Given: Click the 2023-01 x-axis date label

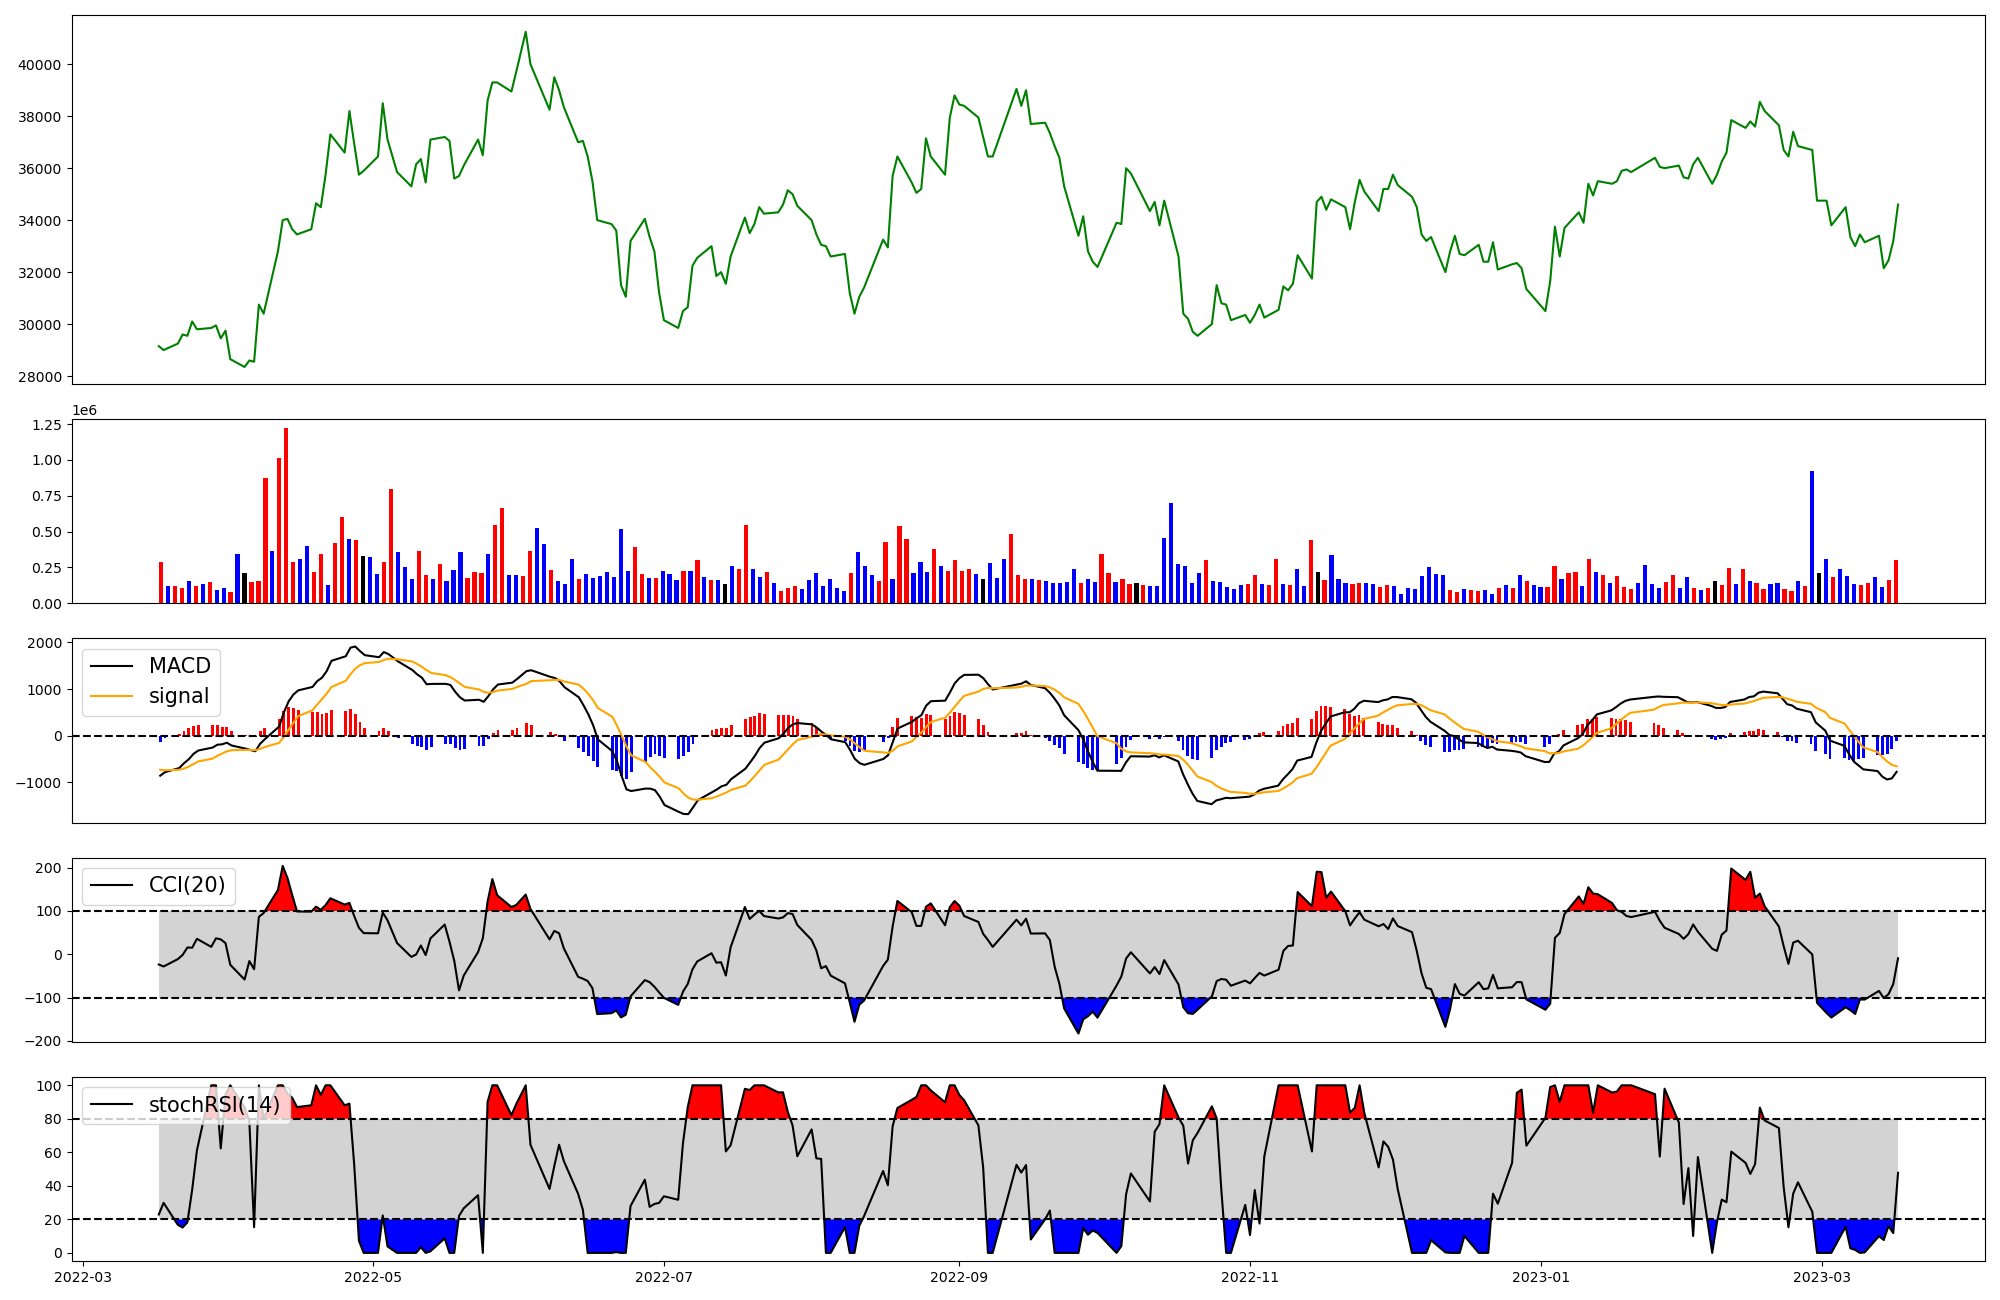Looking at the screenshot, I should [1541, 1277].
